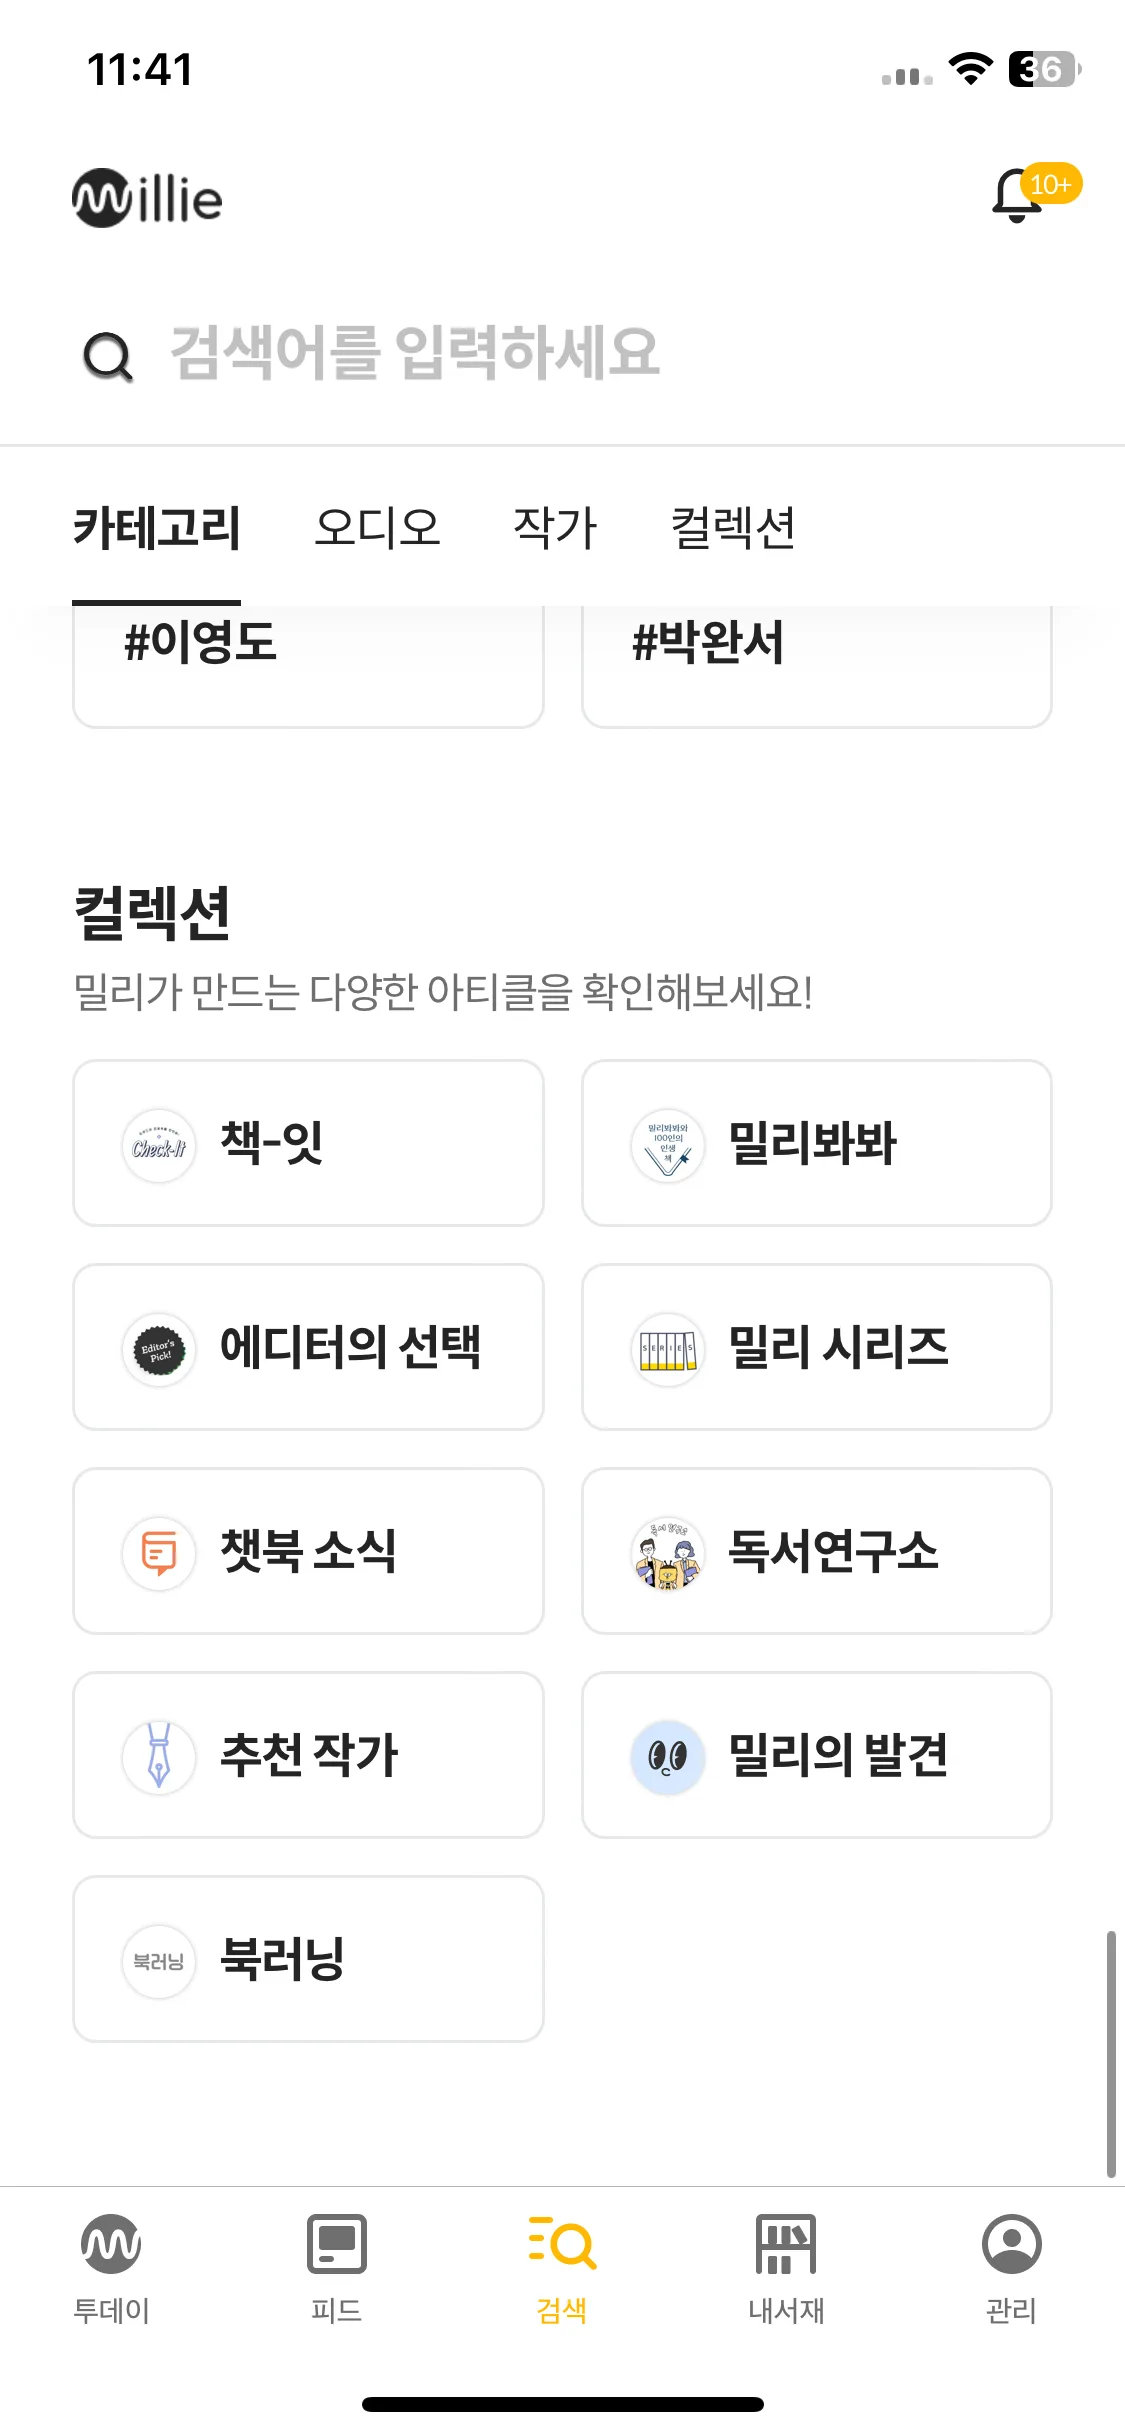Open the 책-잇 collection
The height and width of the screenshot is (2436, 1125).
tap(308, 1143)
